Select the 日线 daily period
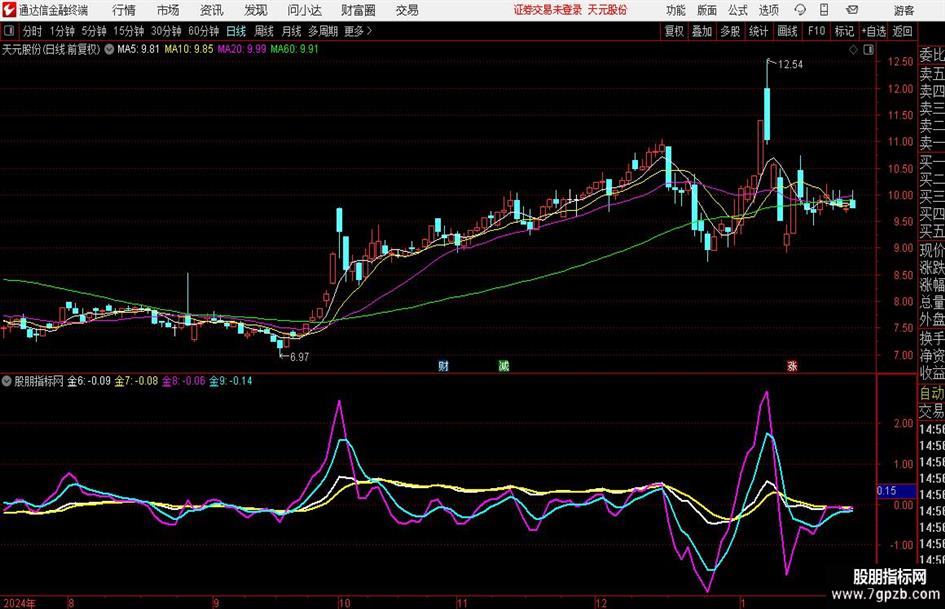The width and height of the screenshot is (945, 609). pyautogui.click(x=236, y=31)
